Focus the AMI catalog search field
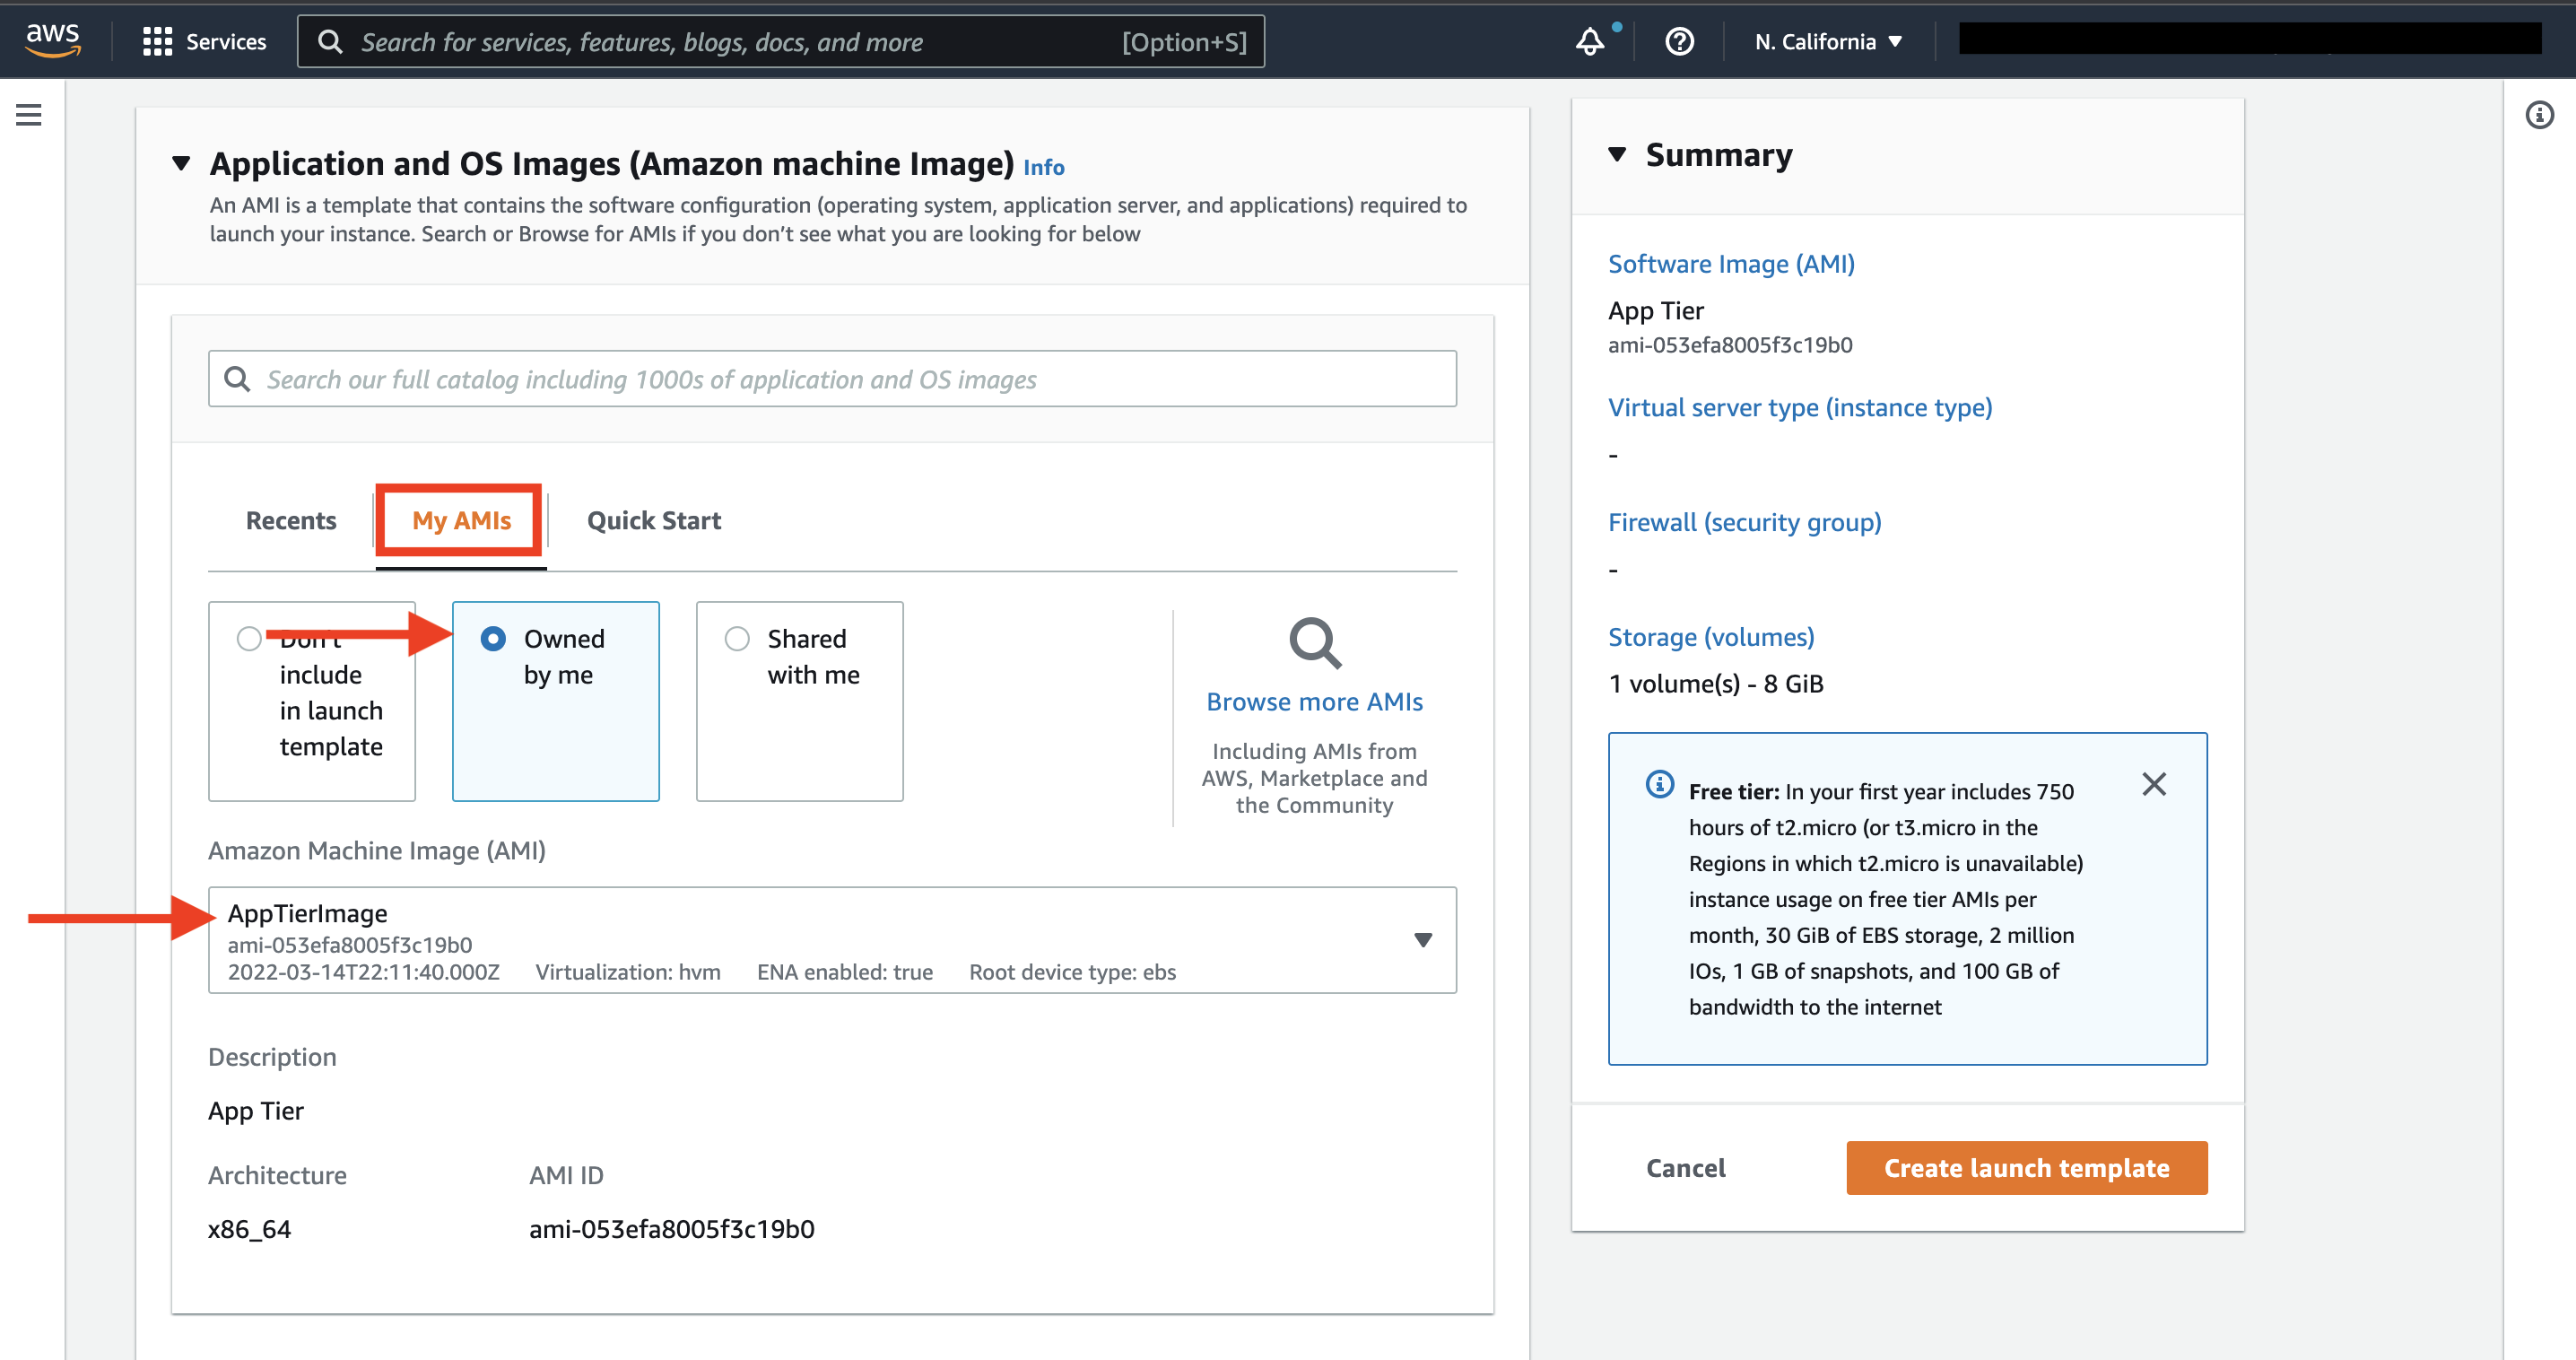 (x=832, y=379)
